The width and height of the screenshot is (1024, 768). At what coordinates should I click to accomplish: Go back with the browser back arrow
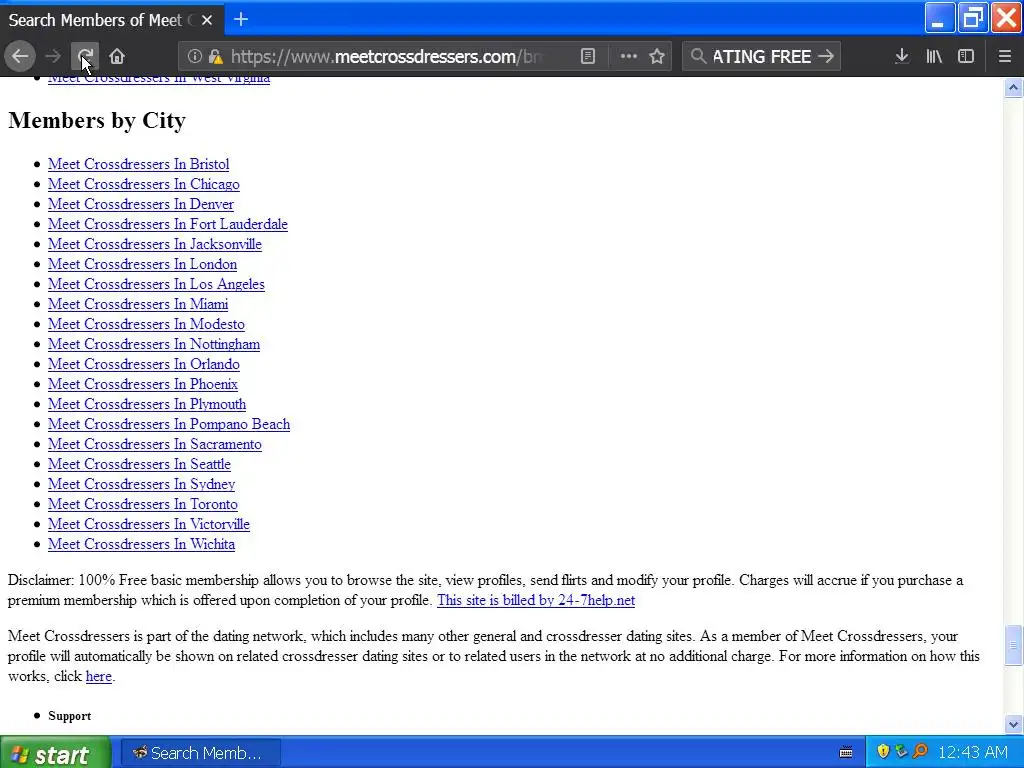[20, 57]
